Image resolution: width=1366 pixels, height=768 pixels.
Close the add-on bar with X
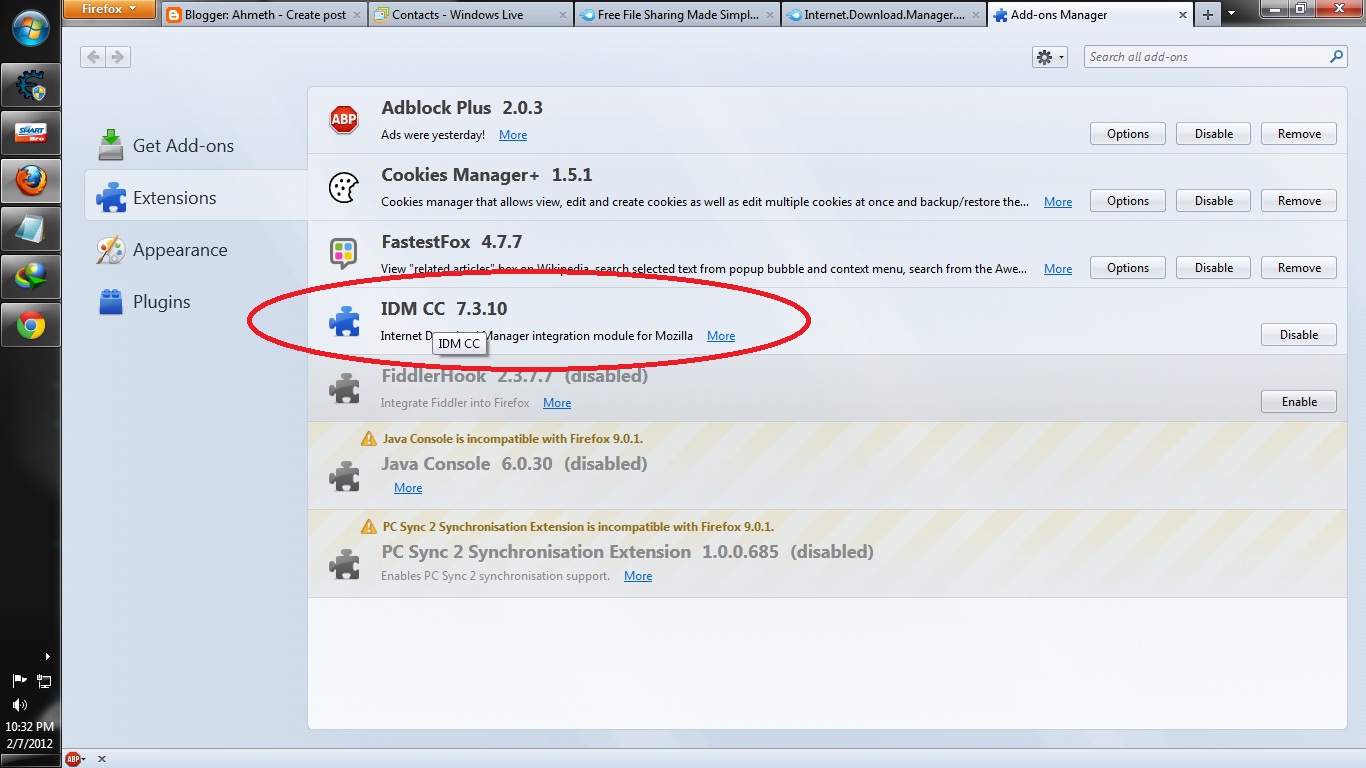click(102, 759)
